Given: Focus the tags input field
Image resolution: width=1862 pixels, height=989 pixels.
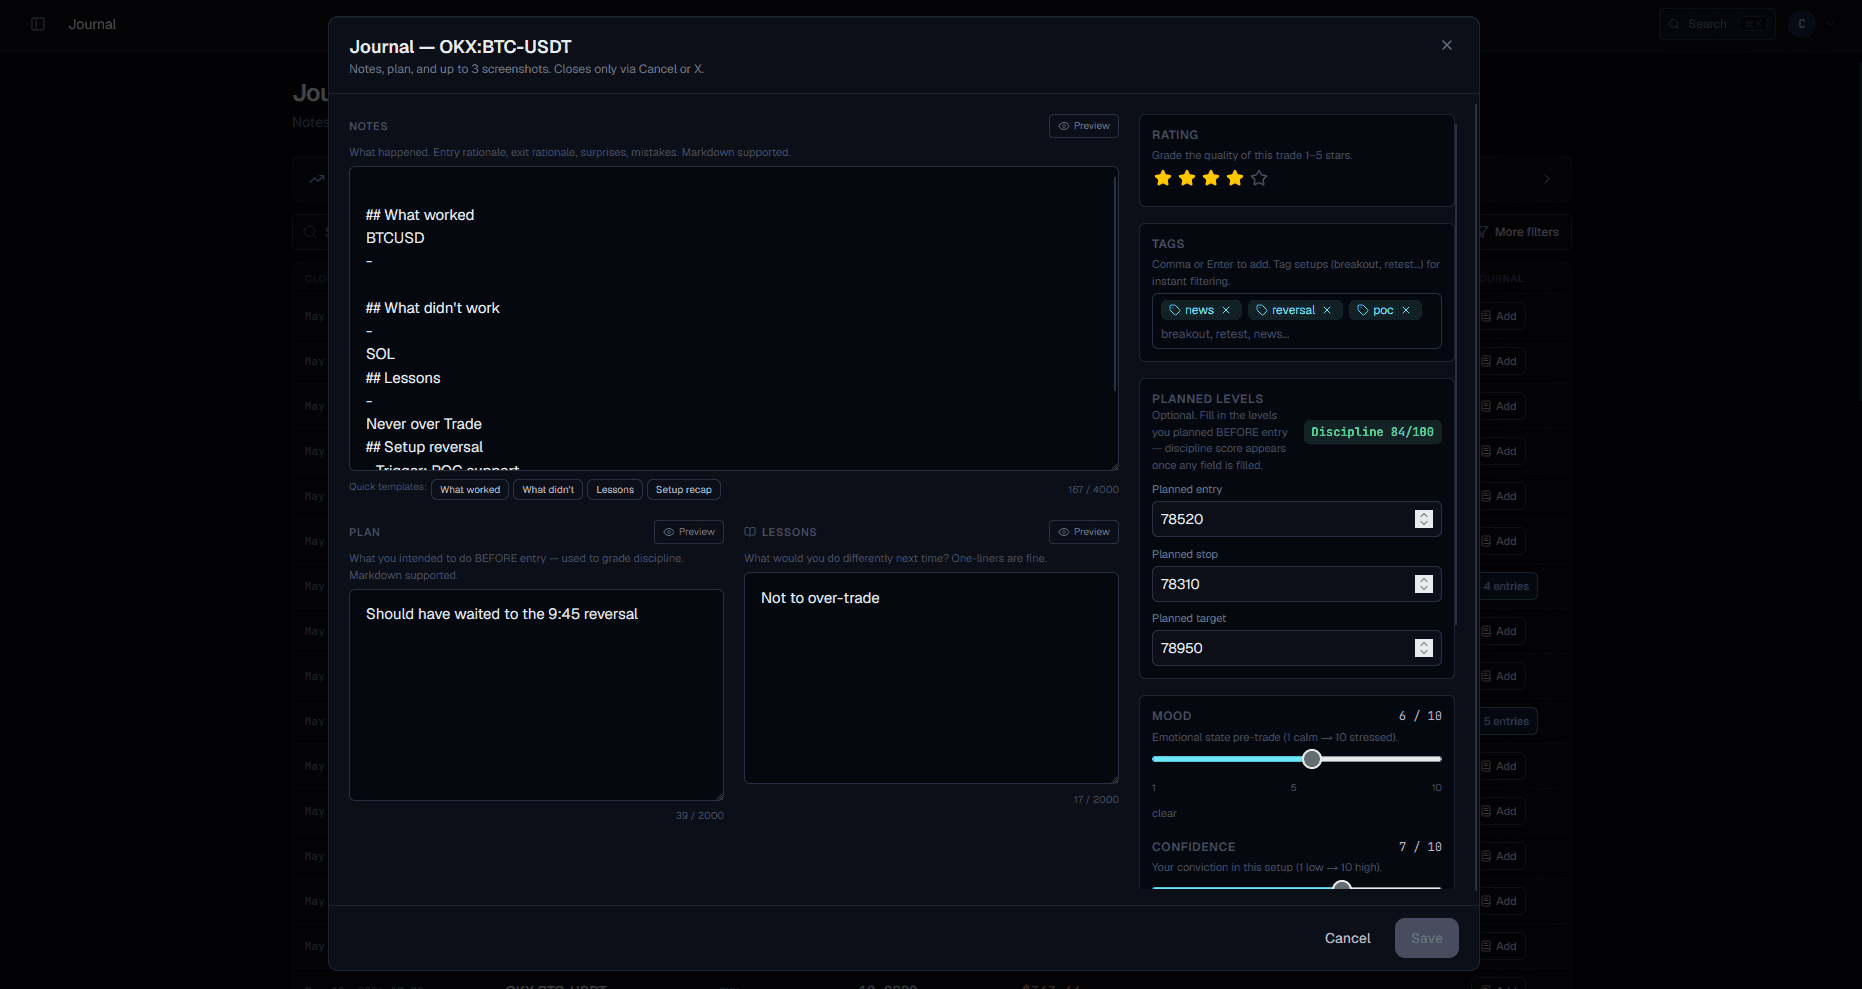Looking at the screenshot, I should pos(1296,334).
